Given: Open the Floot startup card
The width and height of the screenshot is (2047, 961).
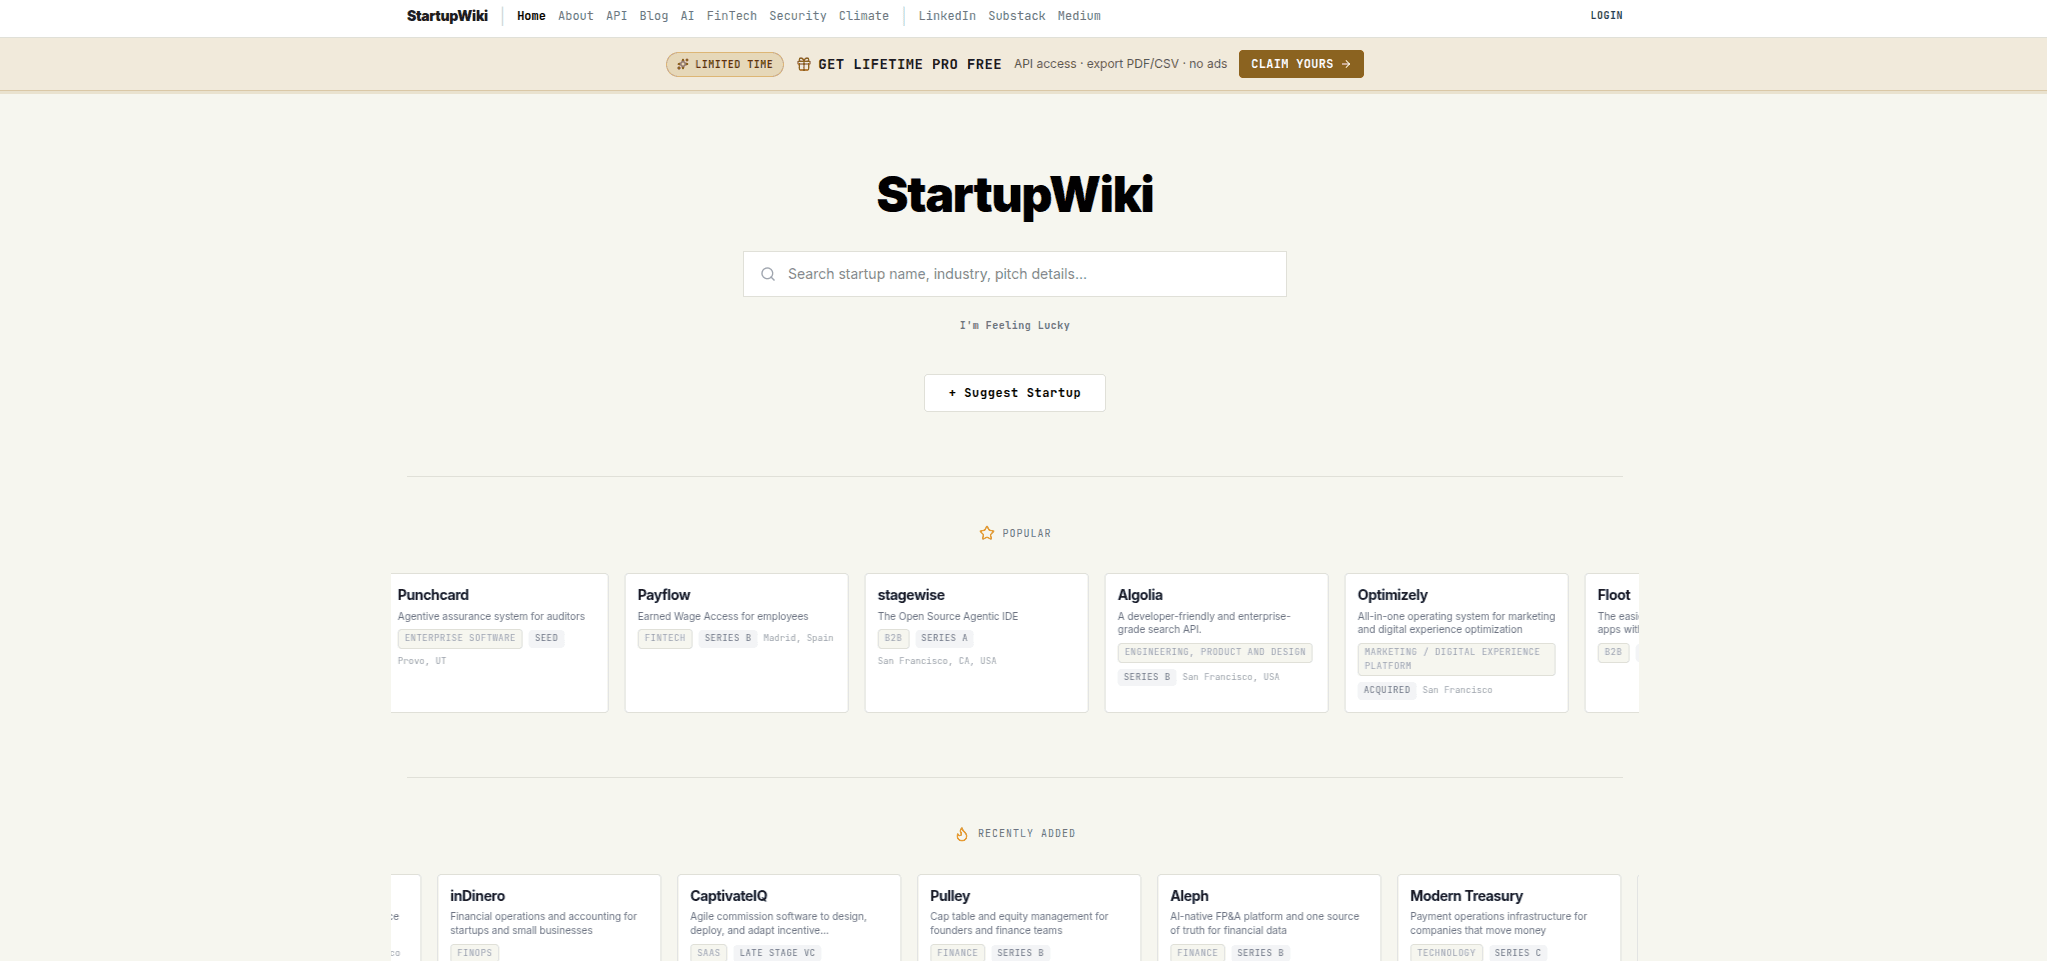Looking at the screenshot, I should [1612, 643].
